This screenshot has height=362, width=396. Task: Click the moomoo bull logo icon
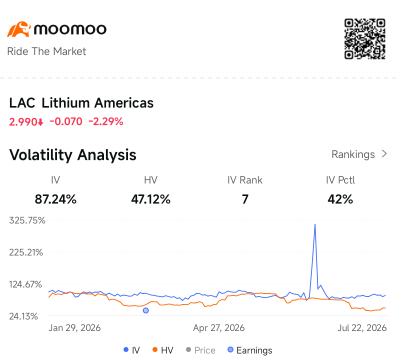click(x=19, y=29)
